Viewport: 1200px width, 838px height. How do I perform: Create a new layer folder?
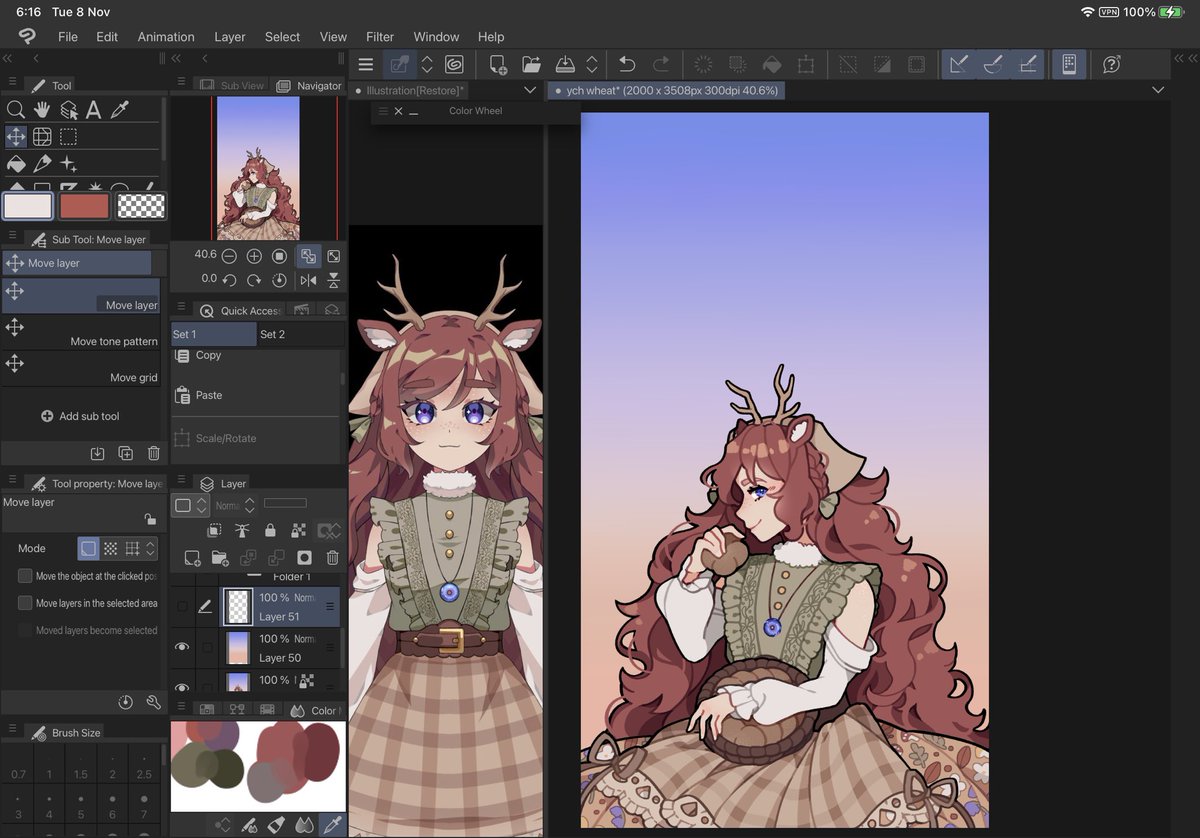(218, 558)
